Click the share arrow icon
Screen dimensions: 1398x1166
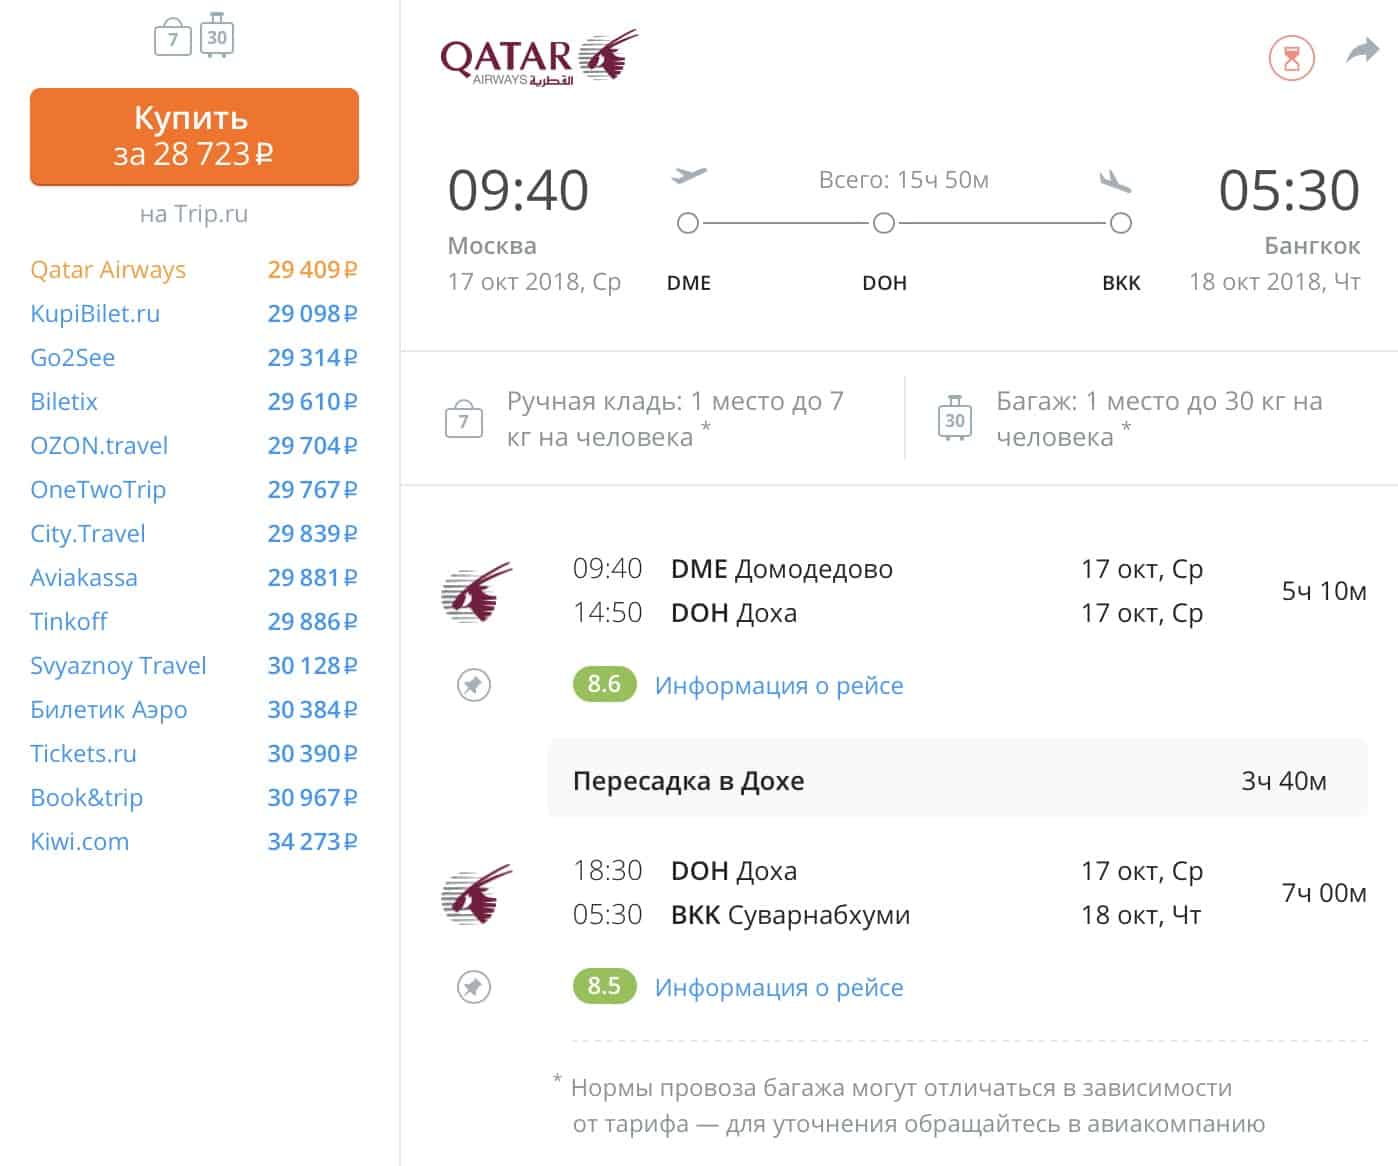1362,51
